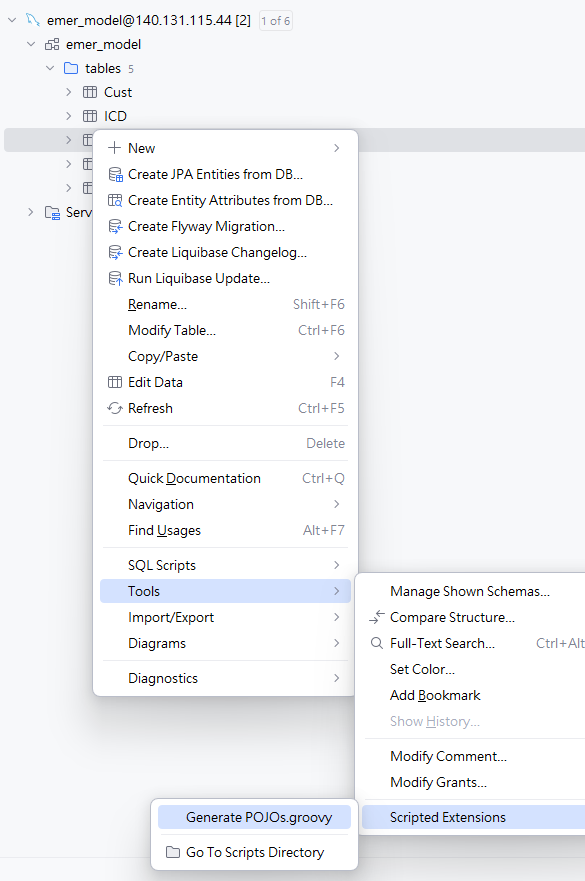This screenshot has height=881, width=585.
Task: Click the 1 of 6 schema counter badge
Action: [x=275, y=21]
